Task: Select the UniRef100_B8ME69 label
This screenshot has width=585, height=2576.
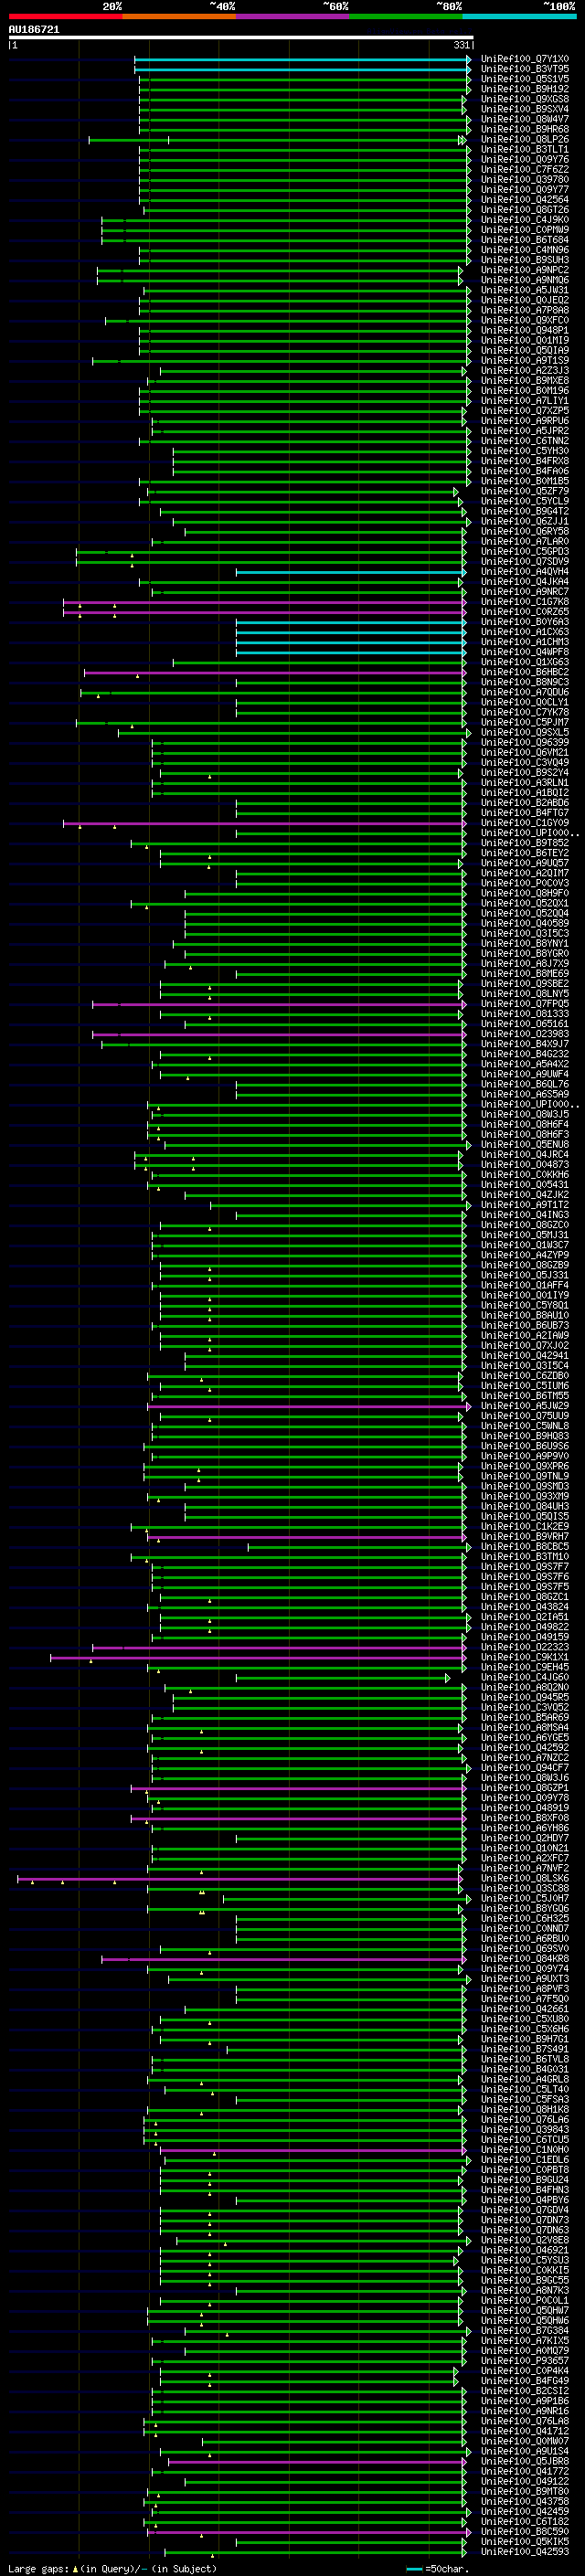Action: click(524, 973)
